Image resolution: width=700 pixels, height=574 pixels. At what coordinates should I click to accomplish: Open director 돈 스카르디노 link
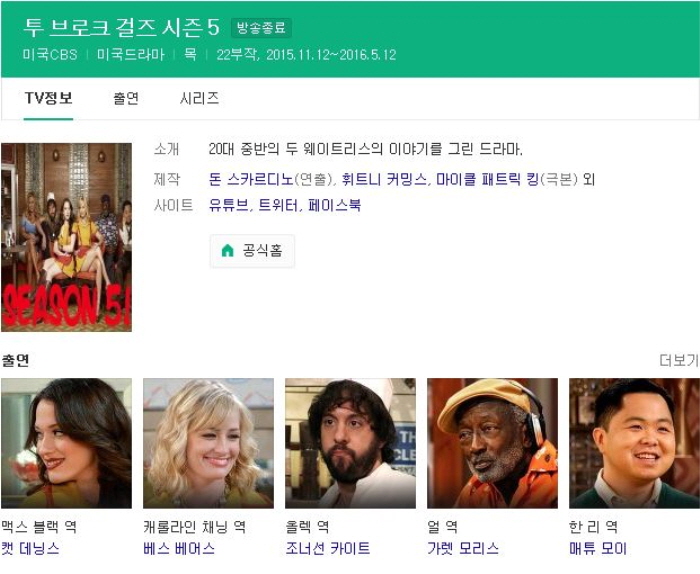251,179
